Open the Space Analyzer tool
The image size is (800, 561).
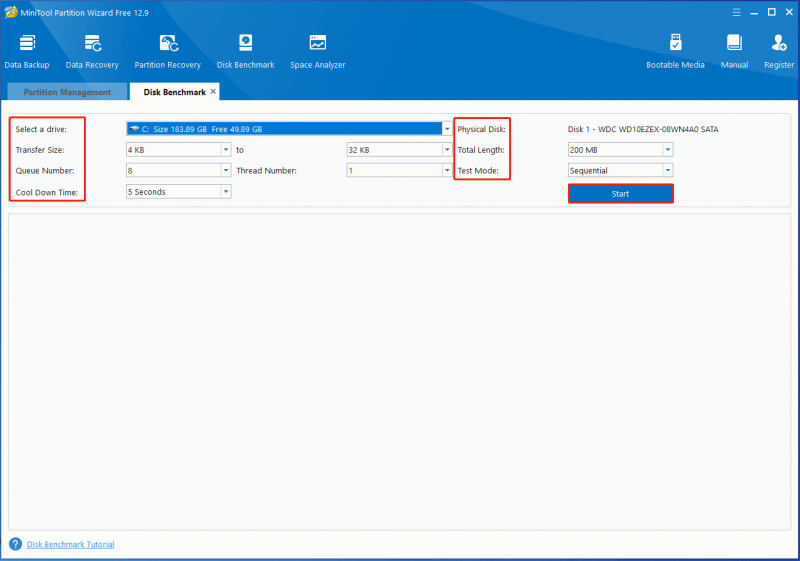tap(318, 52)
